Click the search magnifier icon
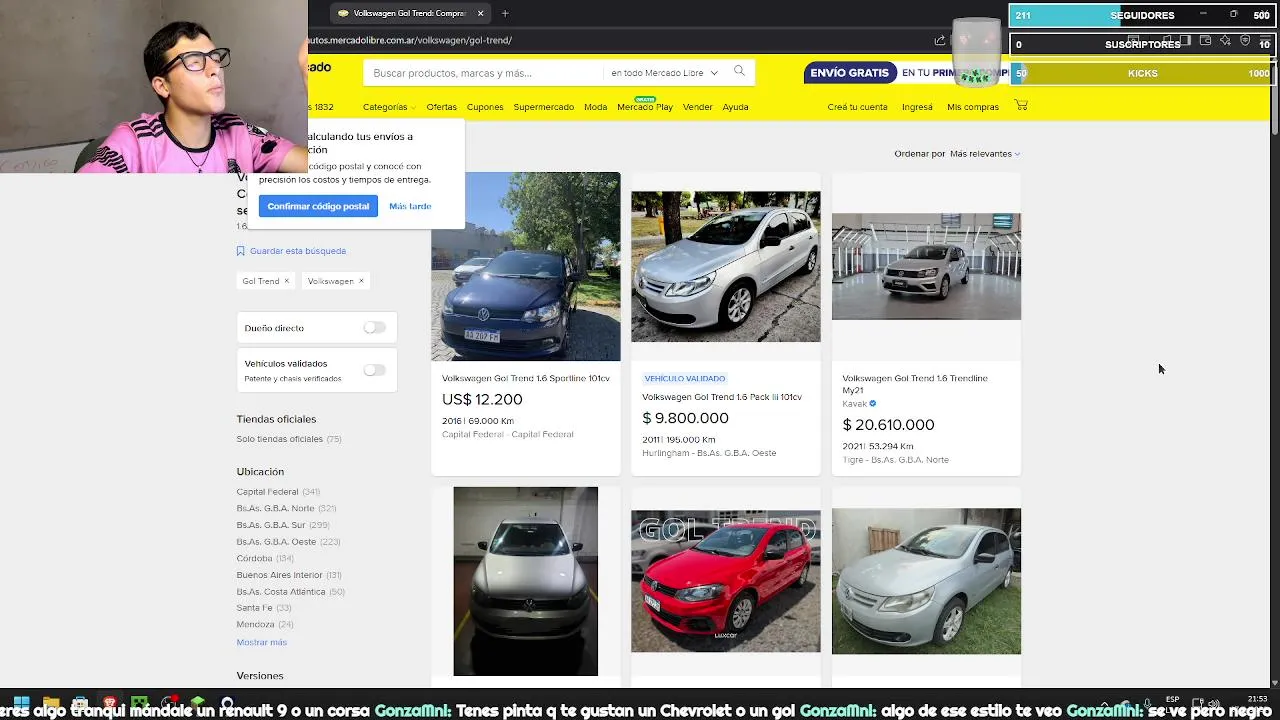Viewport: 1280px width, 720px height. (x=739, y=71)
